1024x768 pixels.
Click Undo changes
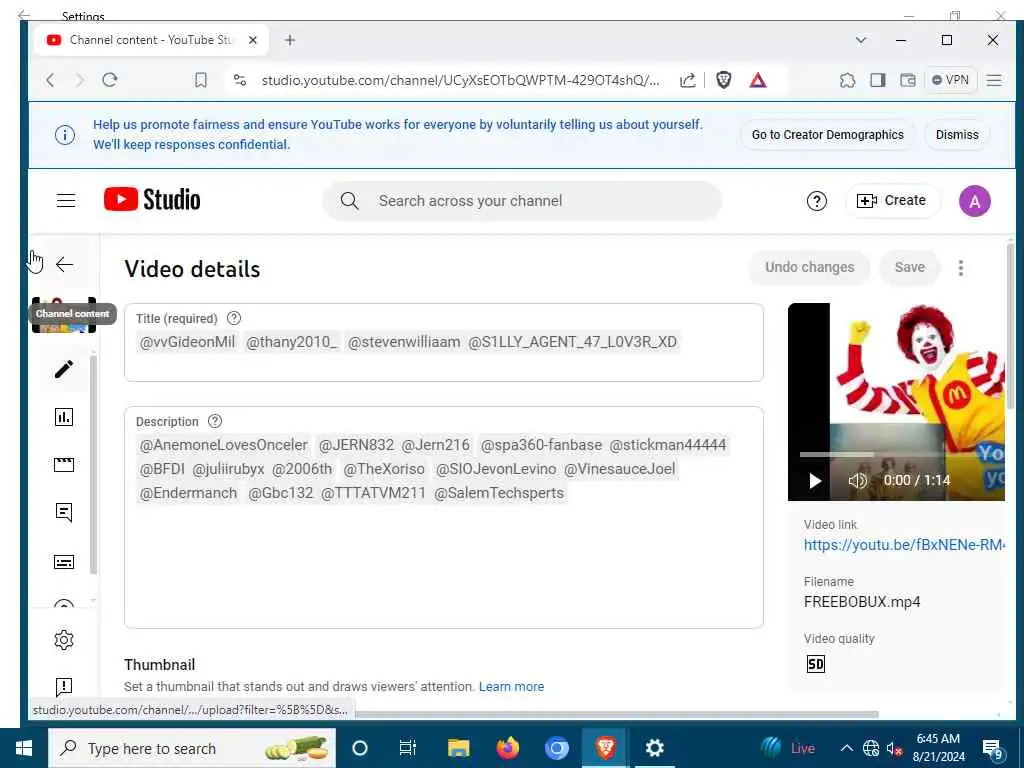(809, 267)
